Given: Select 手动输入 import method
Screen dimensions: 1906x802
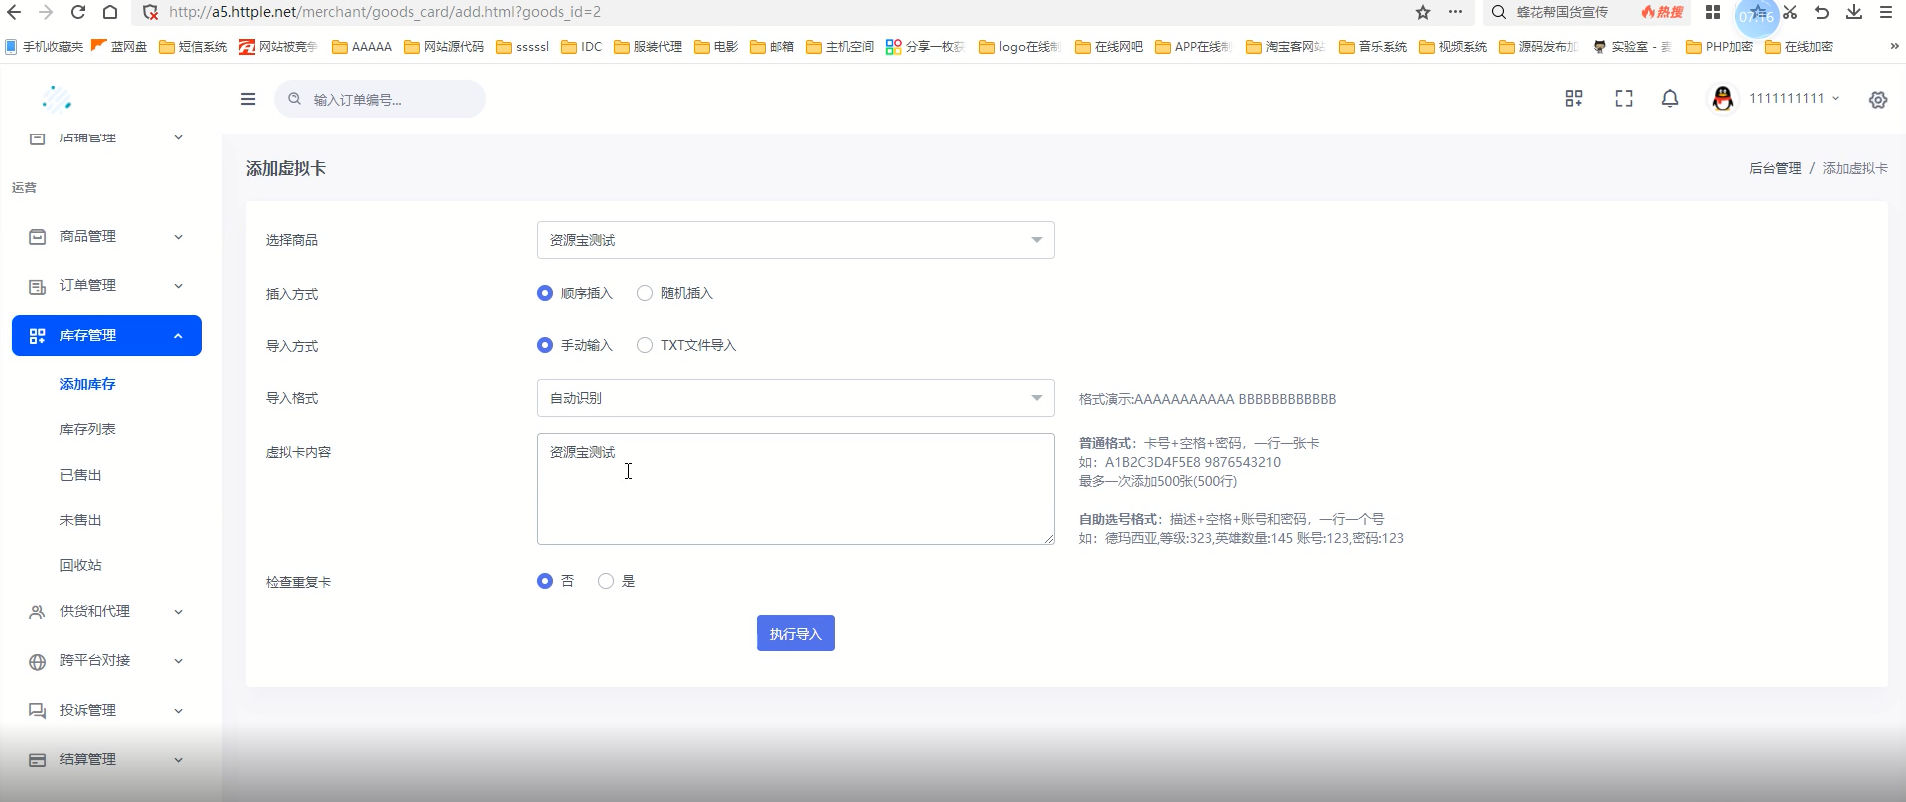Looking at the screenshot, I should (x=545, y=345).
